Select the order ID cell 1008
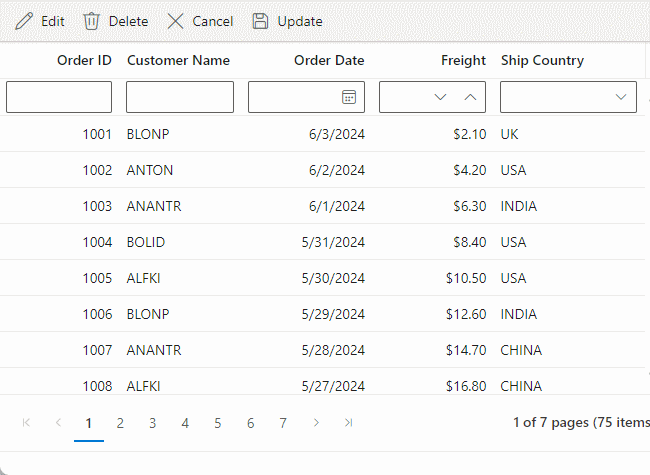Viewport: 650px width, 475px height. point(97,387)
